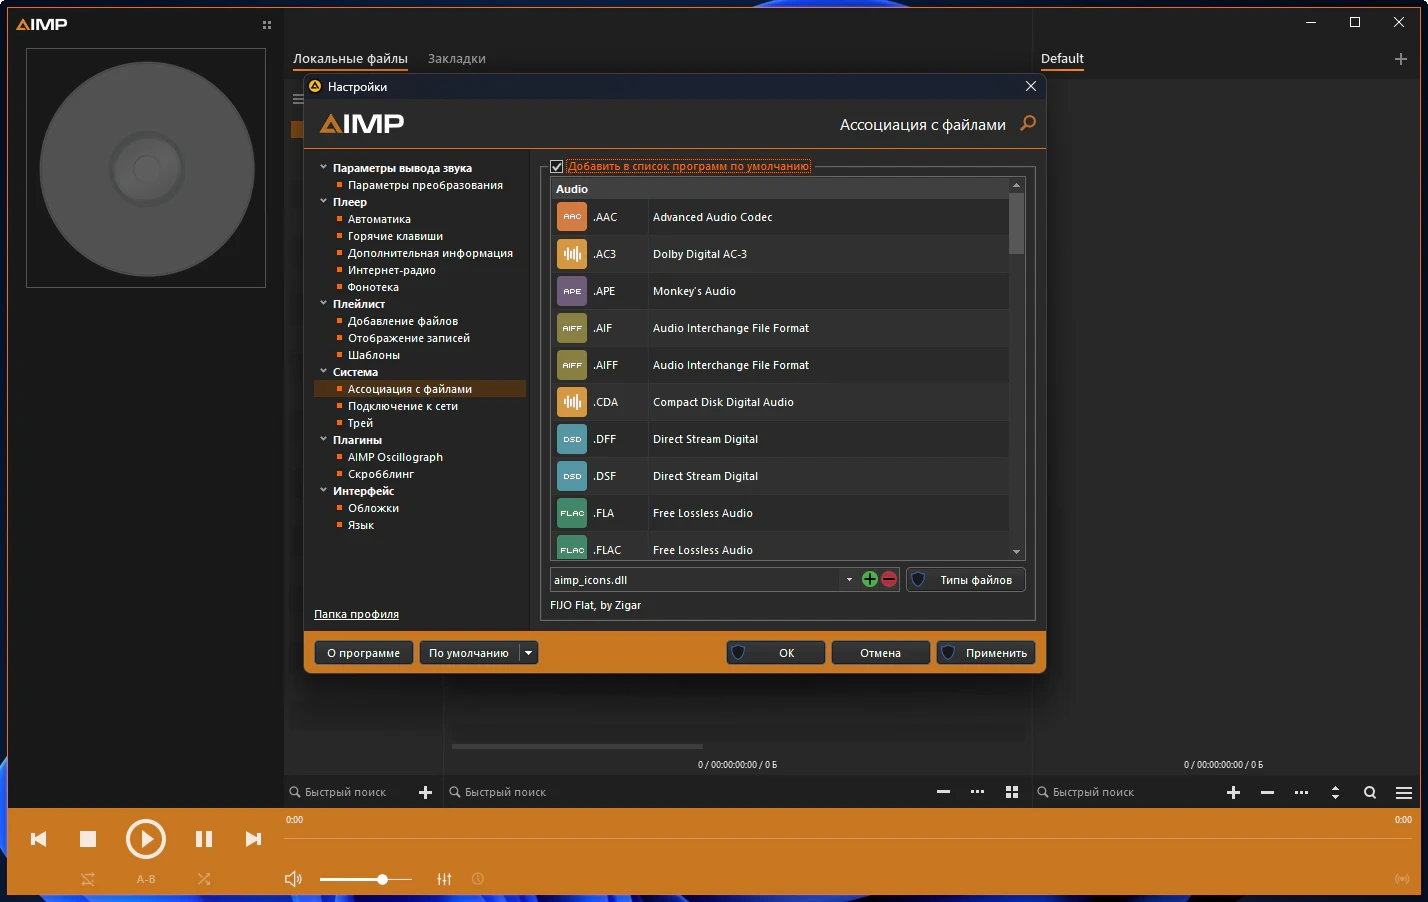Open the playlist sorting arrows icon

1335,792
